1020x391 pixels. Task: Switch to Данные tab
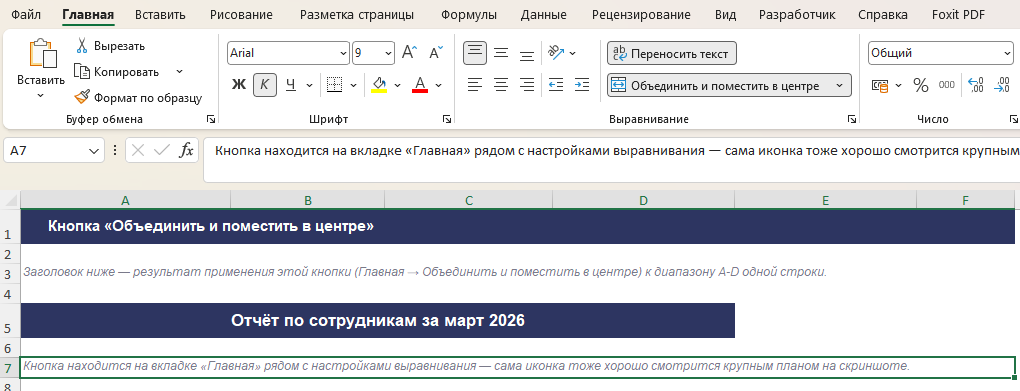(543, 14)
